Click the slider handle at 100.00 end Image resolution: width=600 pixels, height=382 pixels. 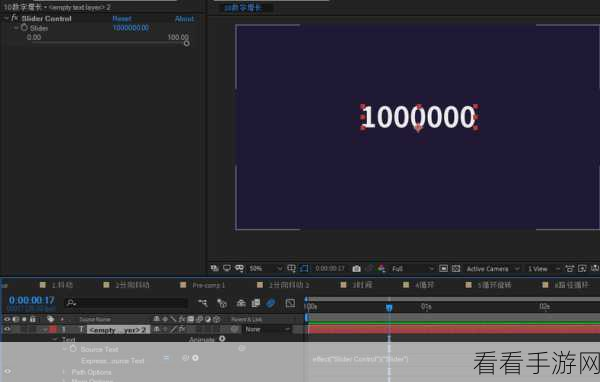coord(186,43)
